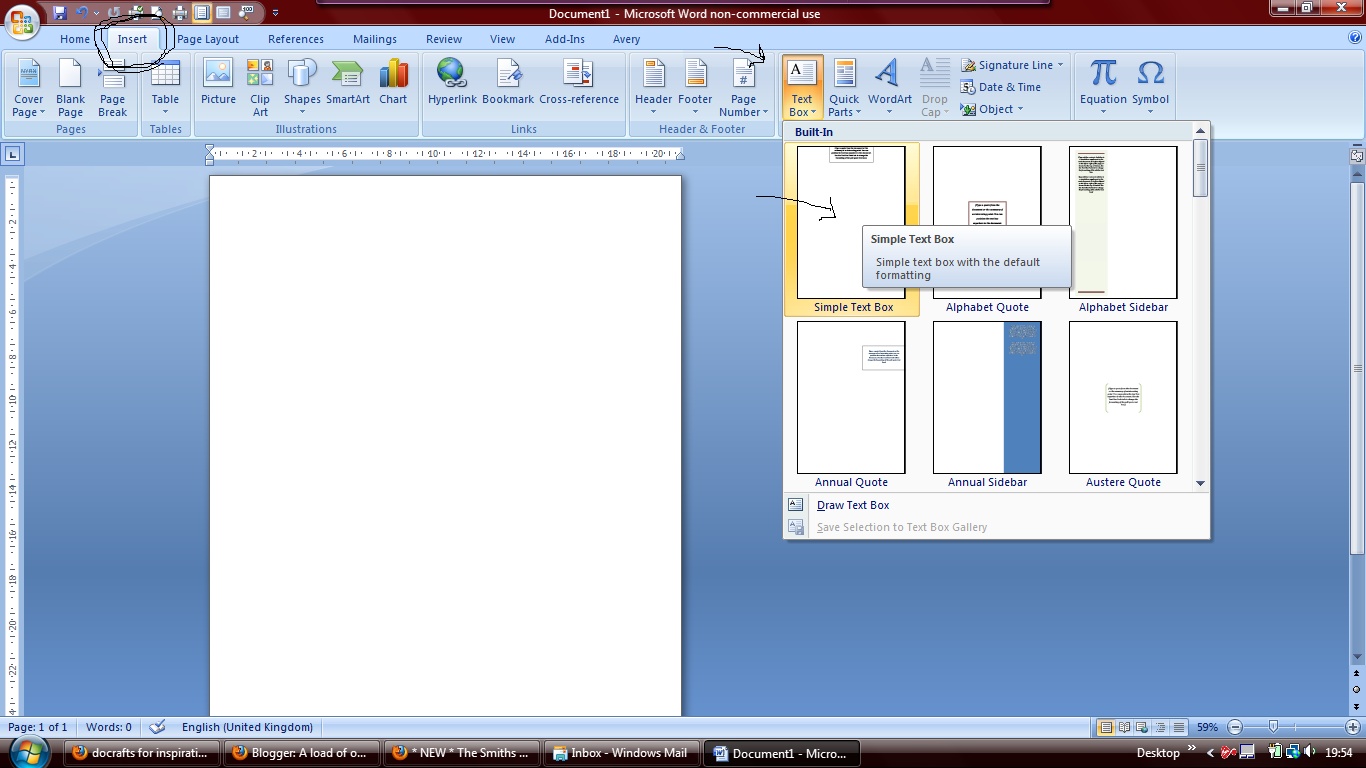Screen dimensions: 1366x768
Task: Click the gallery scrollbar up arrow
Action: (1201, 131)
